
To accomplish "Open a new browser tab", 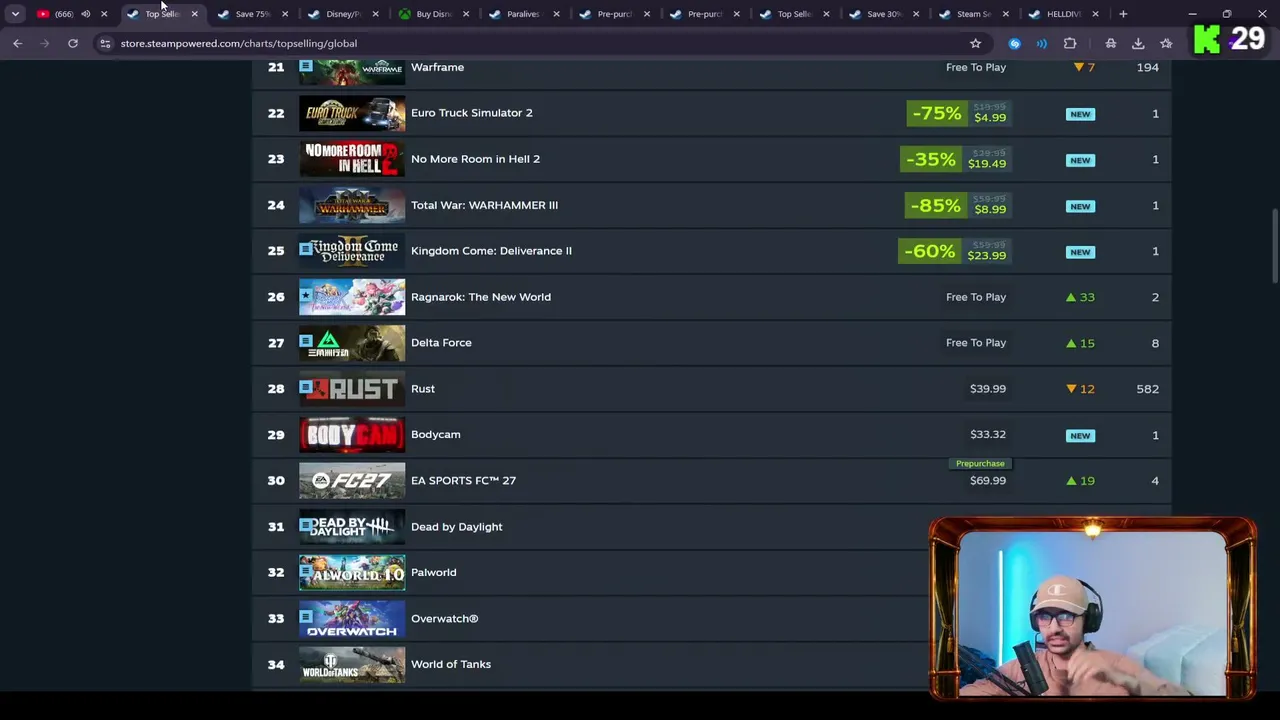I will tap(1123, 14).
